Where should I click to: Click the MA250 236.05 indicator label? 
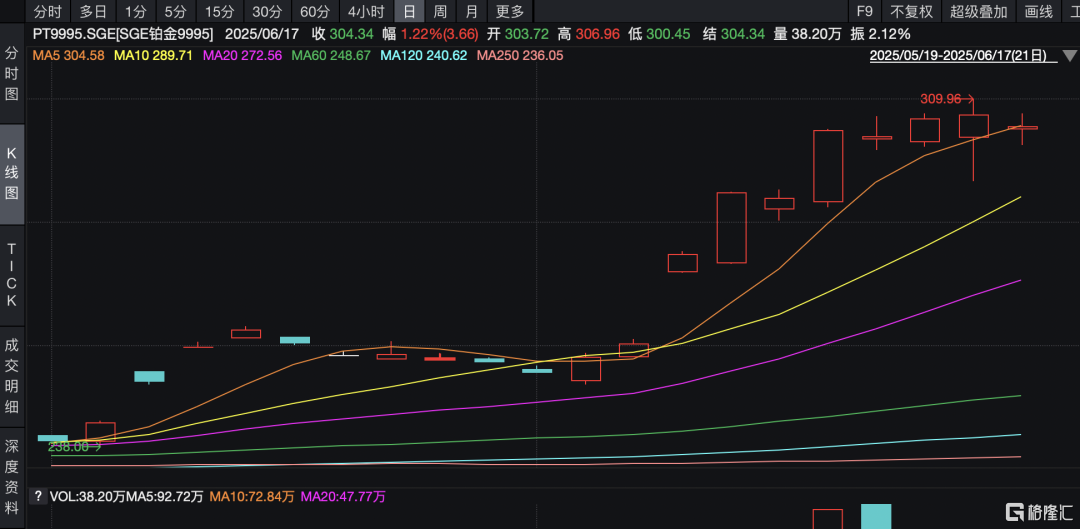[x=519, y=55]
